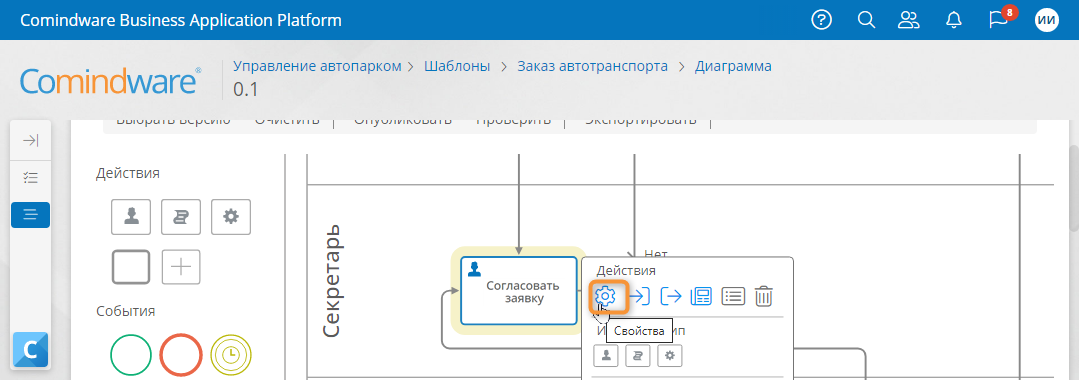1079x380 pixels.
Task: Pick the service task gear from palette
Action: pyautogui.click(x=231, y=217)
